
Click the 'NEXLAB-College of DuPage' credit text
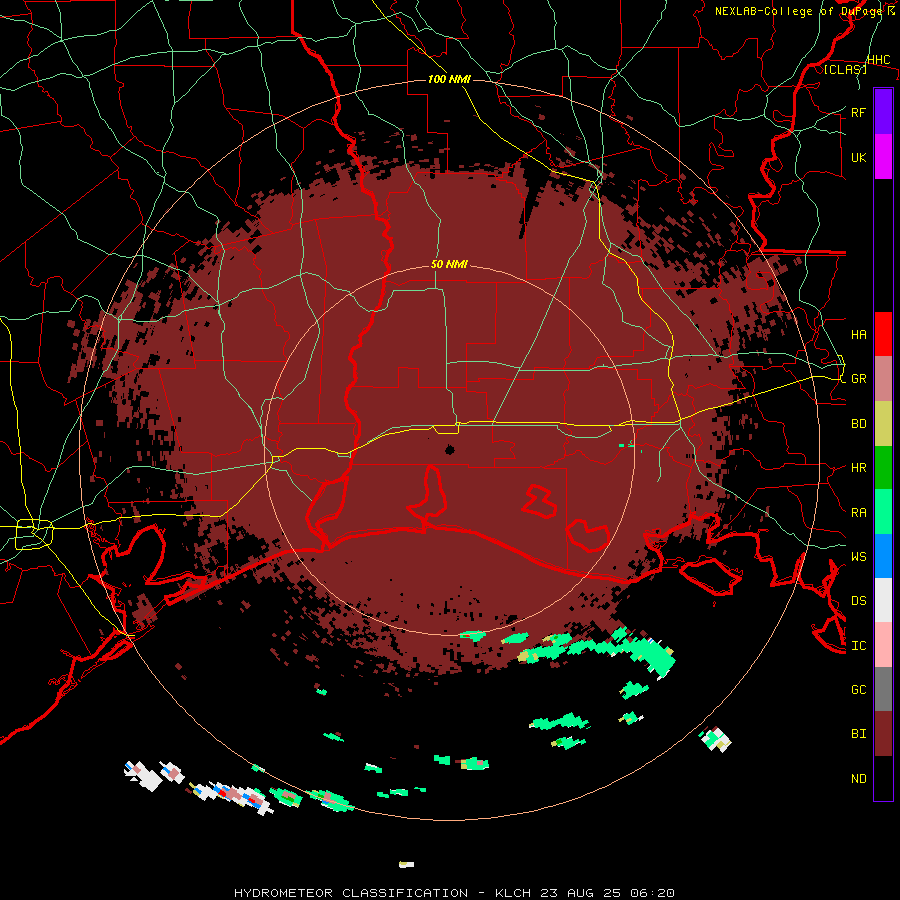pyautogui.click(x=800, y=11)
